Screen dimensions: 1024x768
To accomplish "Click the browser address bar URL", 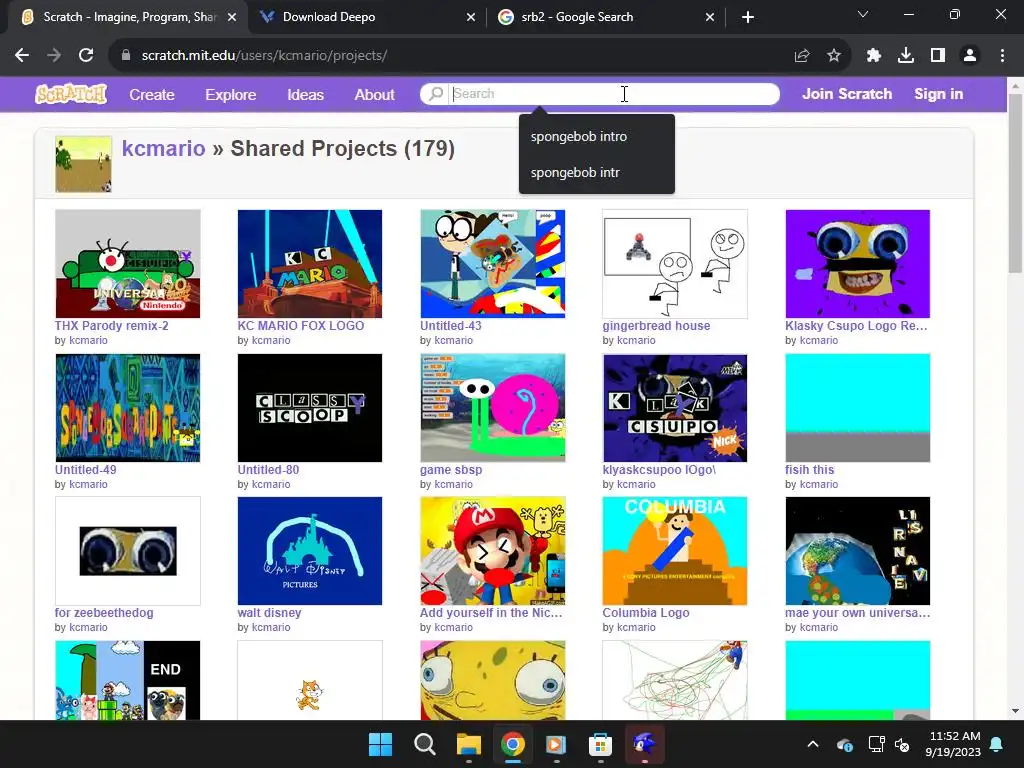I will [264, 56].
